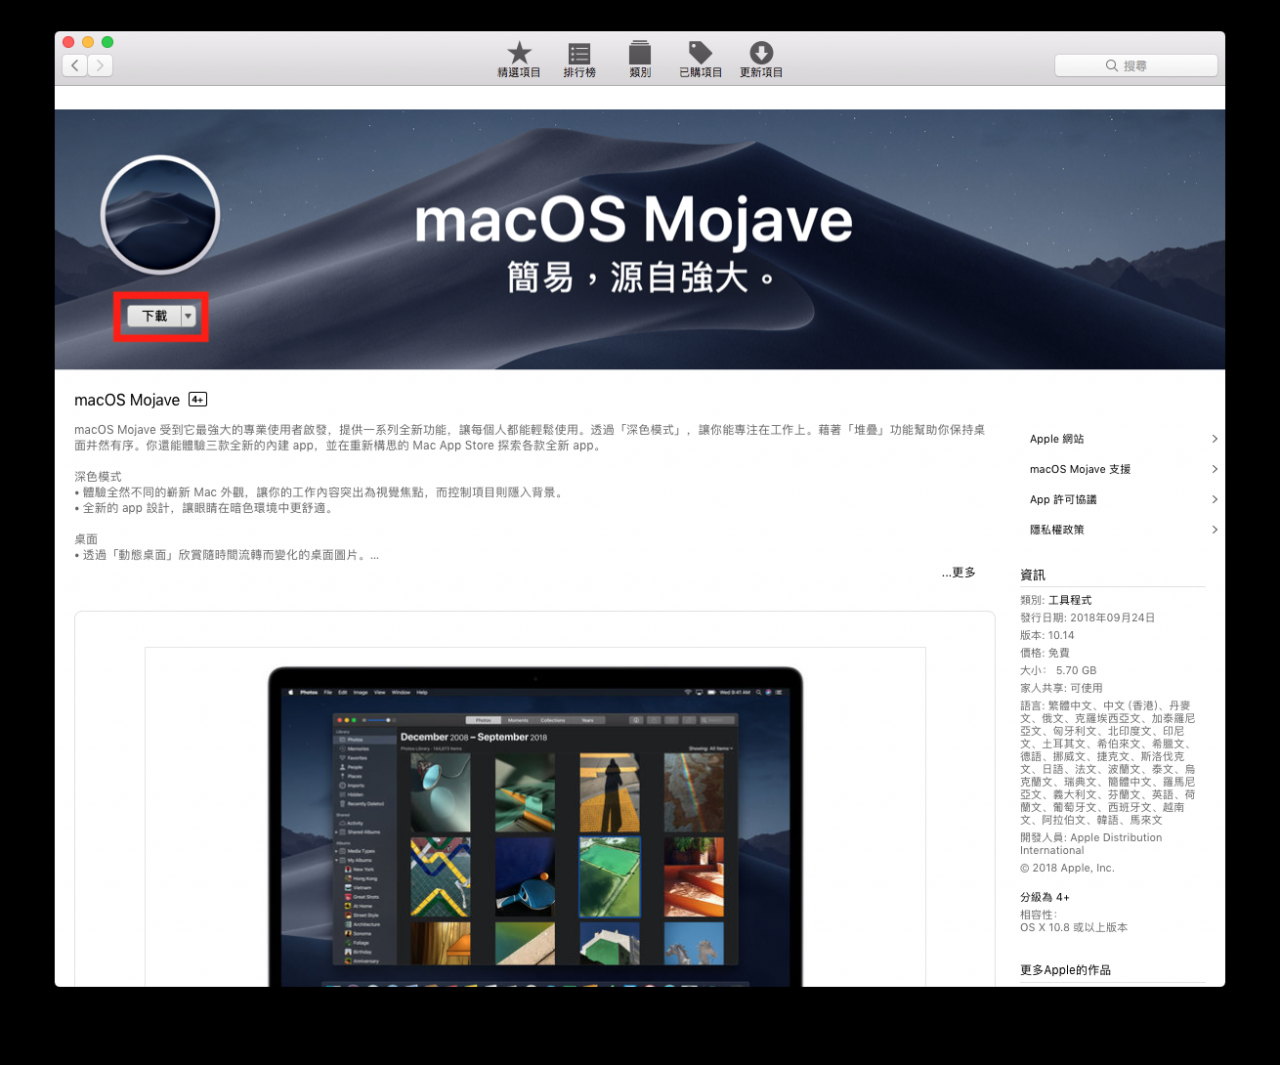
Task: Click the macOS Mojave banner title
Action: coord(634,221)
